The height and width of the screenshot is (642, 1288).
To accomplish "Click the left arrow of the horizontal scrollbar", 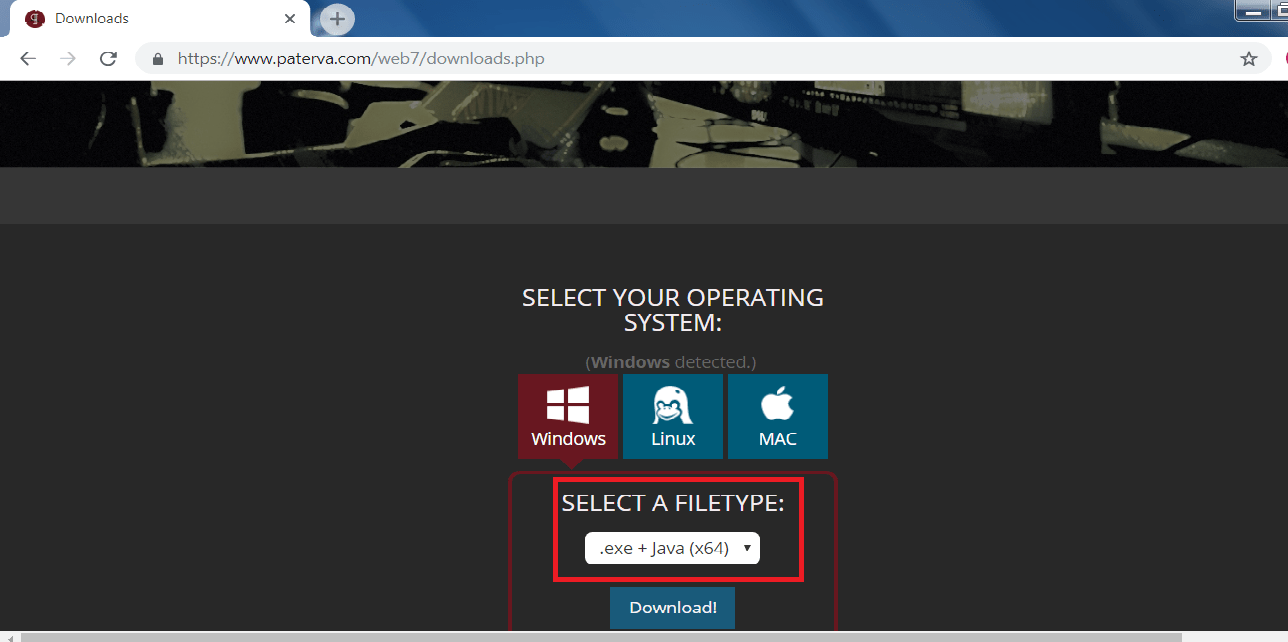I will coord(9,637).
